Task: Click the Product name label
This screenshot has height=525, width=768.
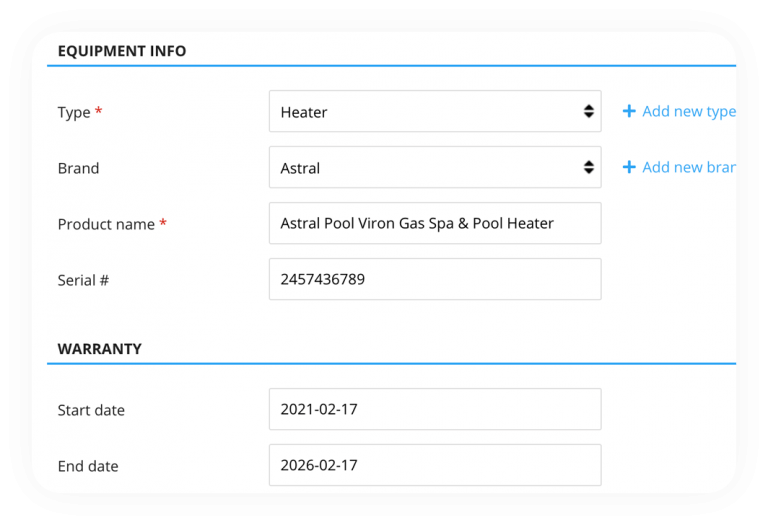Action: pos(106,225)
